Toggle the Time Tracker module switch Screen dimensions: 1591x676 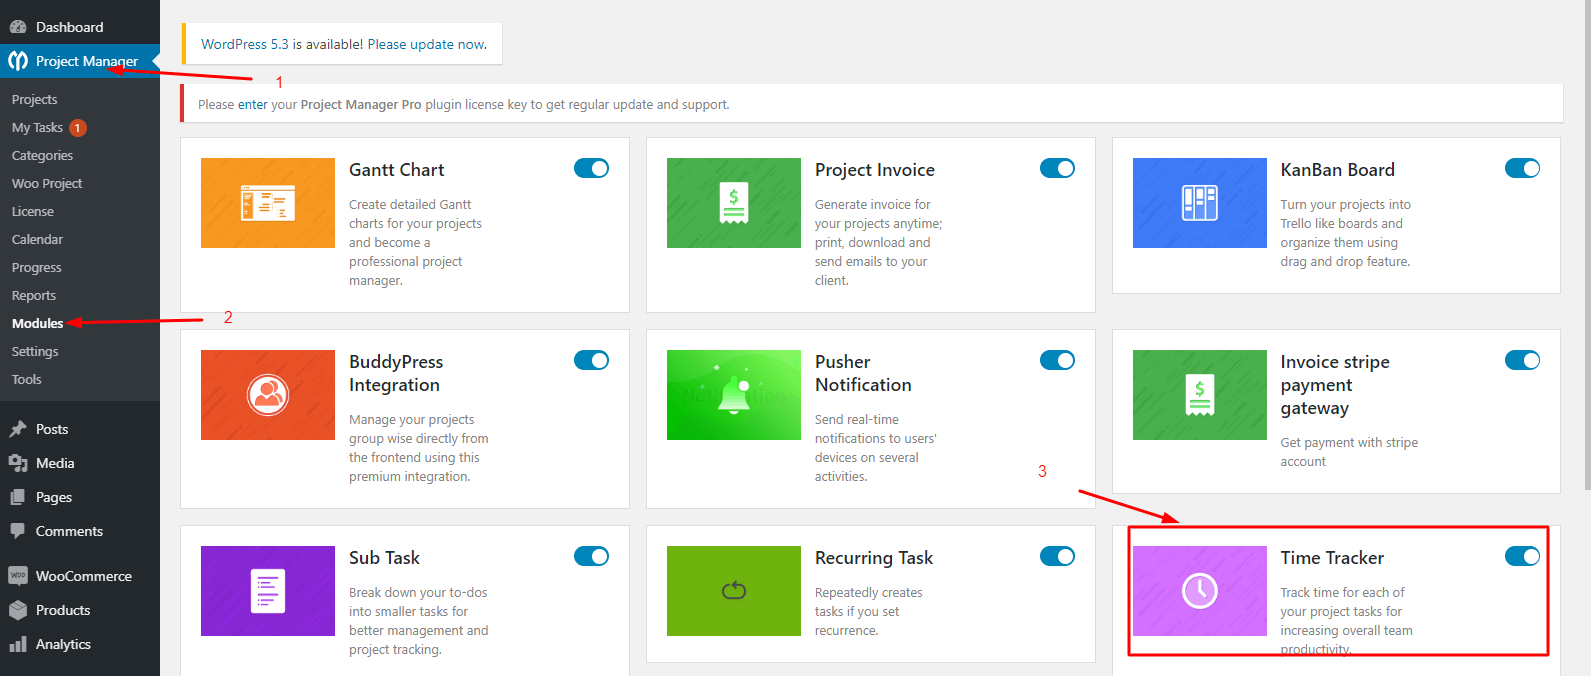[x=1522, y=556]
